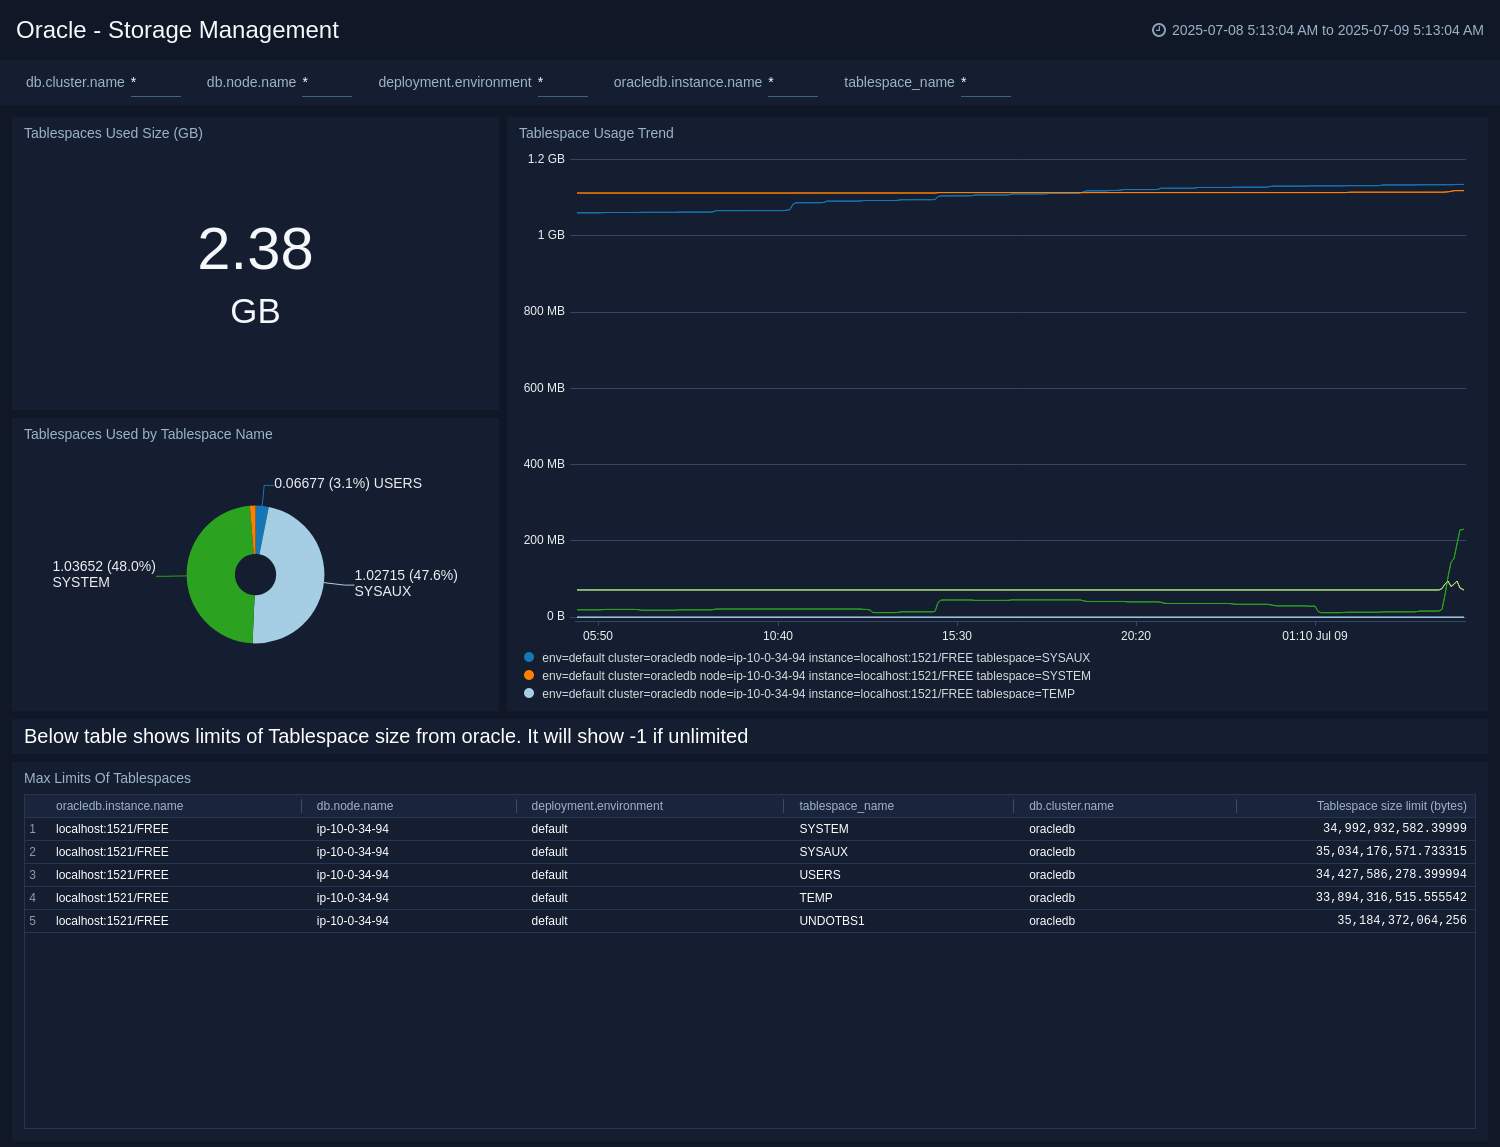Click the value 33,894,316,515.555542
The height and width of the screenshot is (1147, 1500).
(x=1391, y=898)
